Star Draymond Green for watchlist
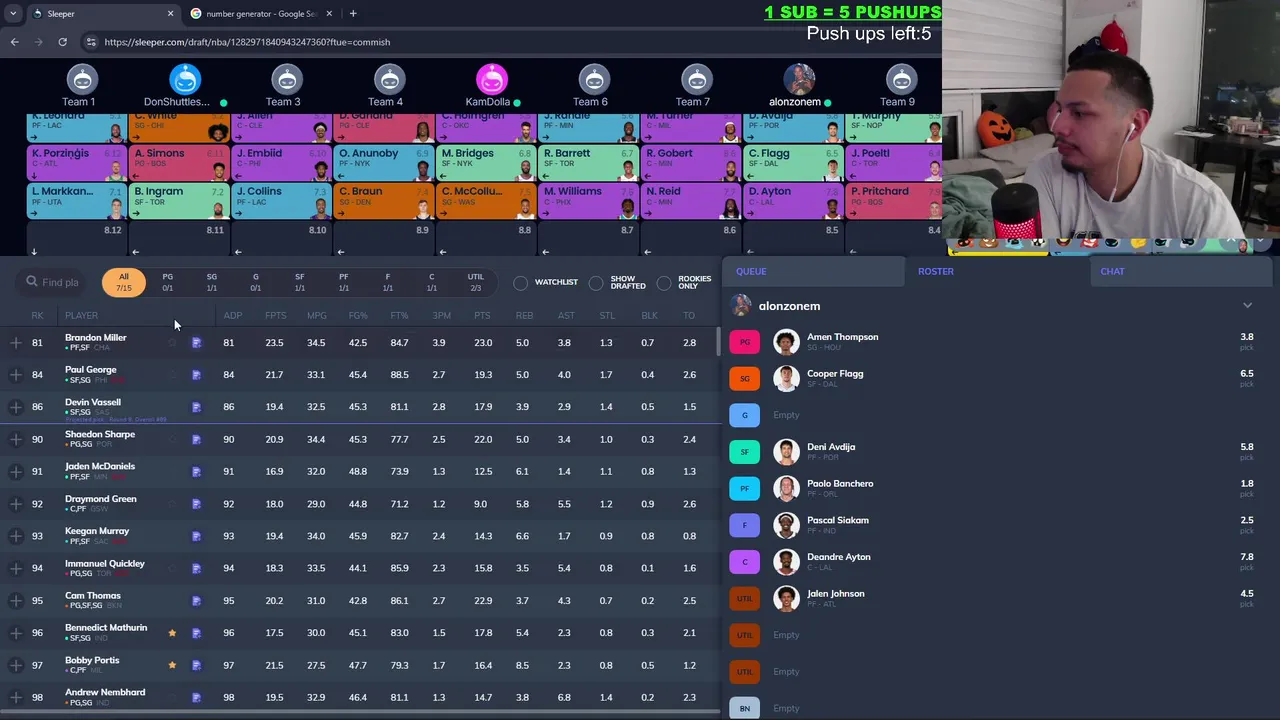 click(172, 504)
